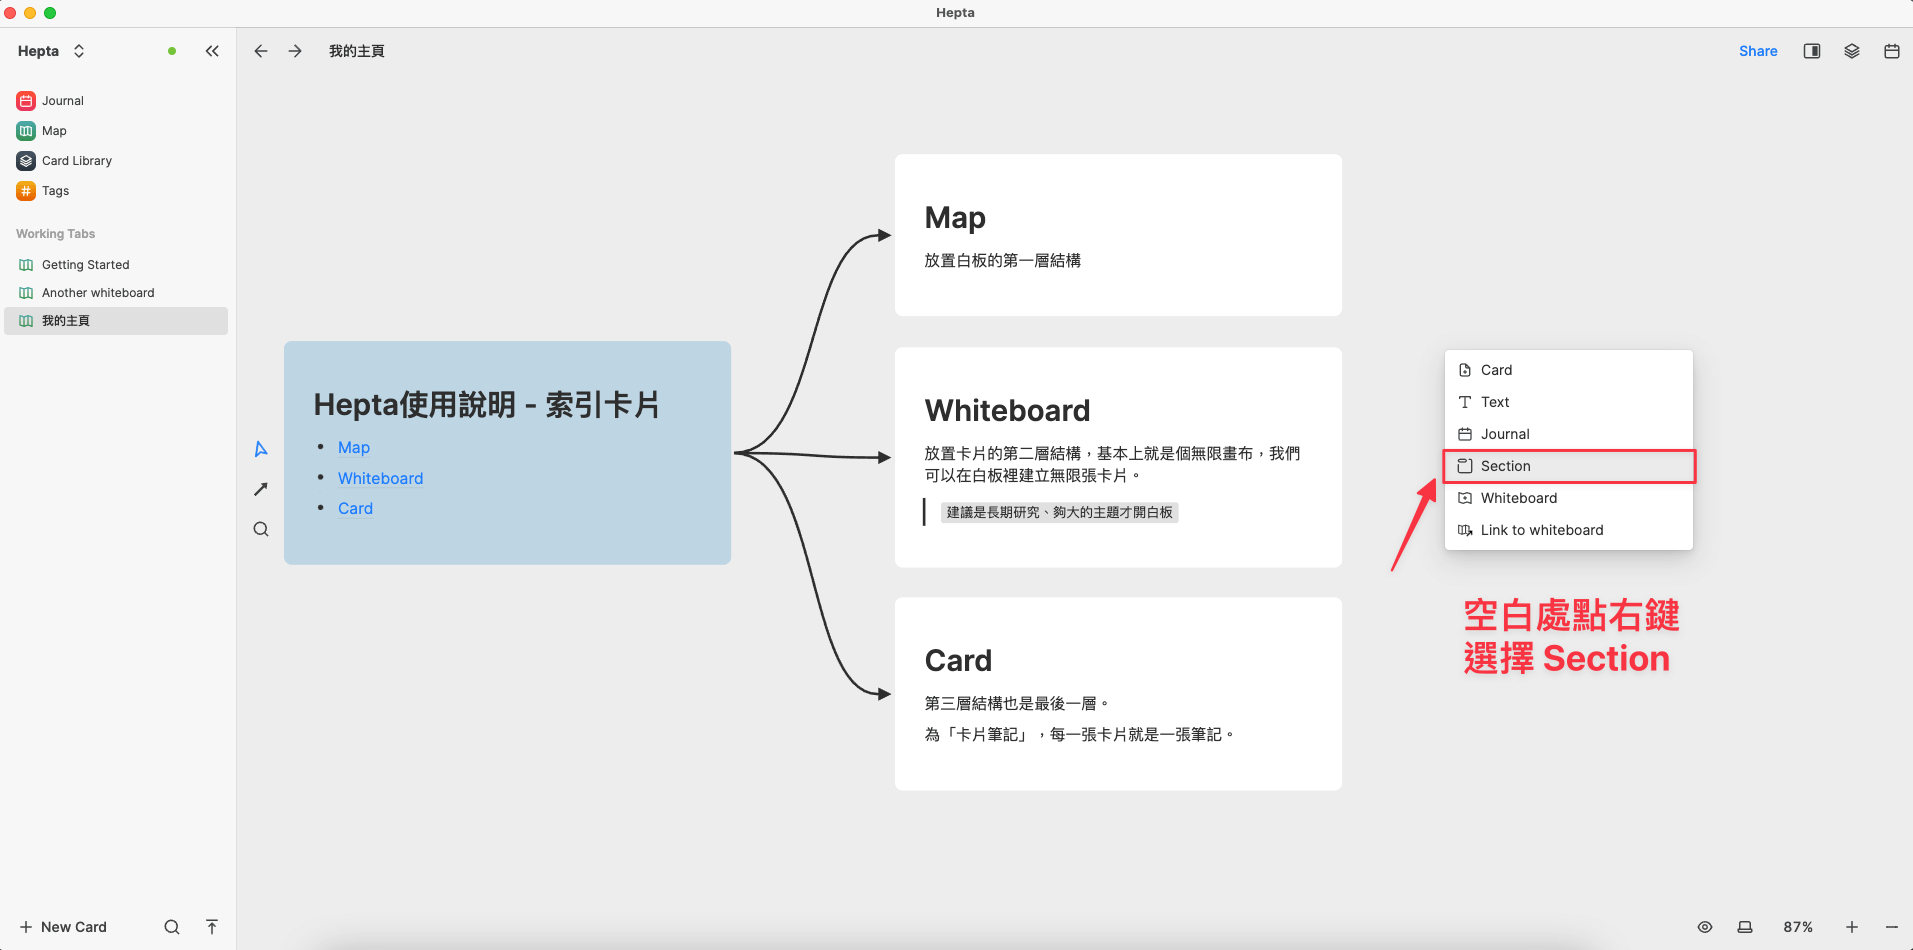Click the Share link
Screen dimensions: 1913x950
click(x=1758, y=50)
